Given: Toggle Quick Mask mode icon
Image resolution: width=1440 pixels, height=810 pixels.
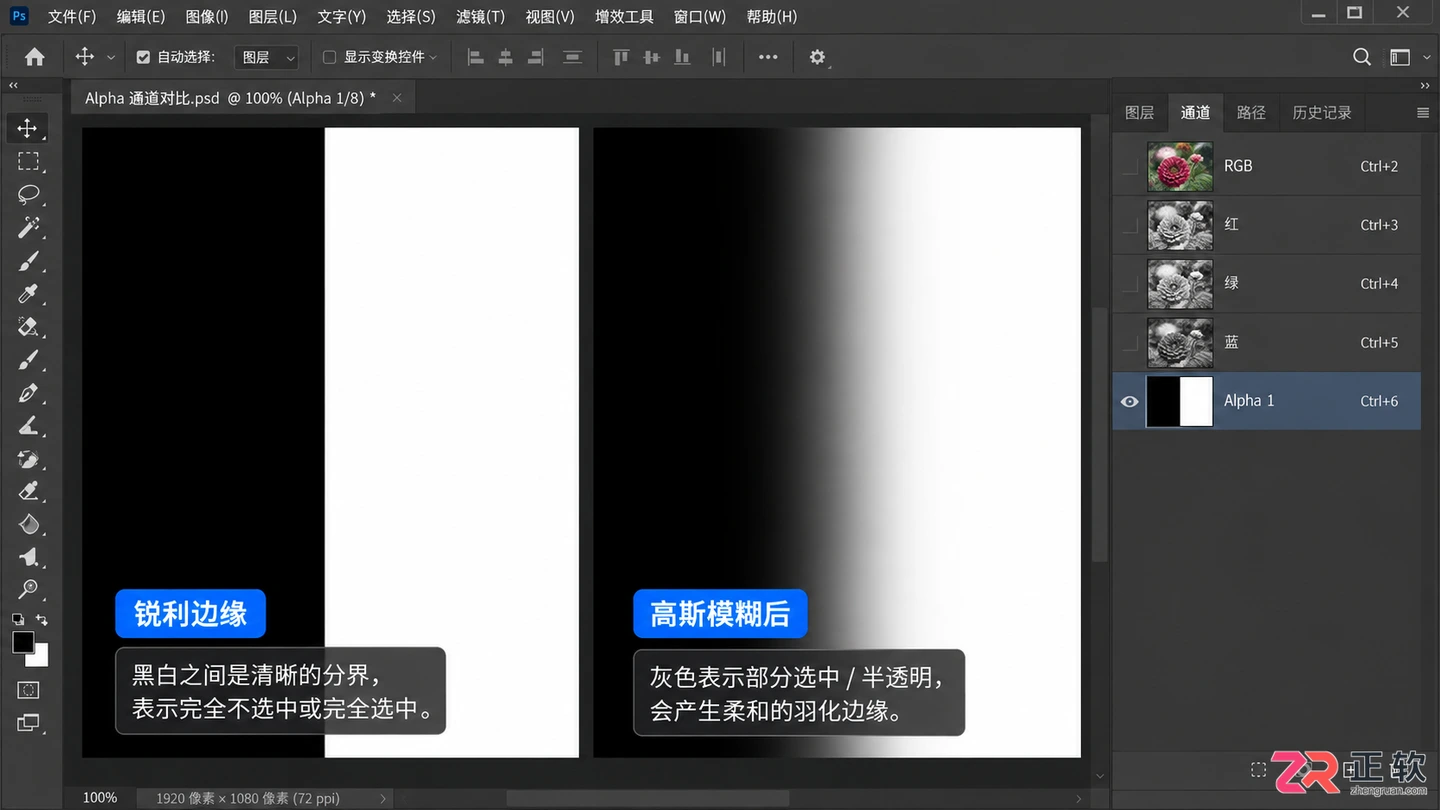Looking at the screenshot, I should 28,690.
